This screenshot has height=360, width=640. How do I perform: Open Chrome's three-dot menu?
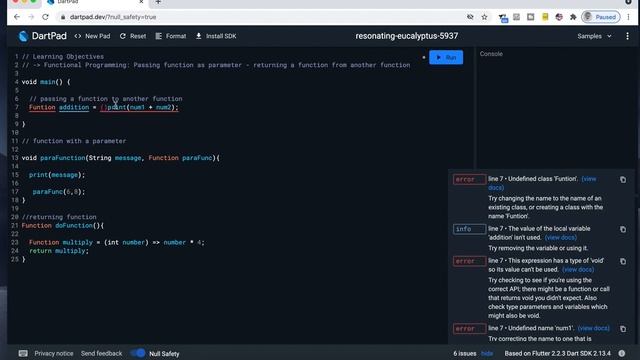click(x=629, y=17)
